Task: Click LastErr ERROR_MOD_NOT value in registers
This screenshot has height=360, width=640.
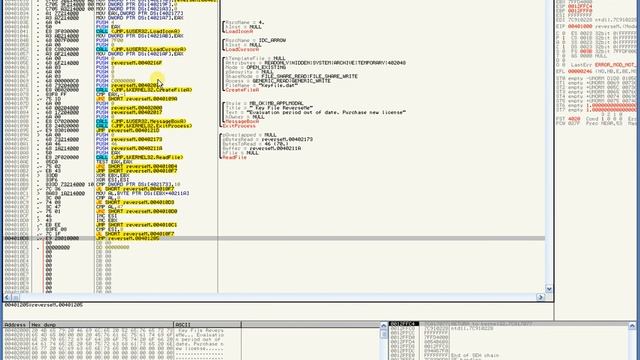Action: (615, 65)
